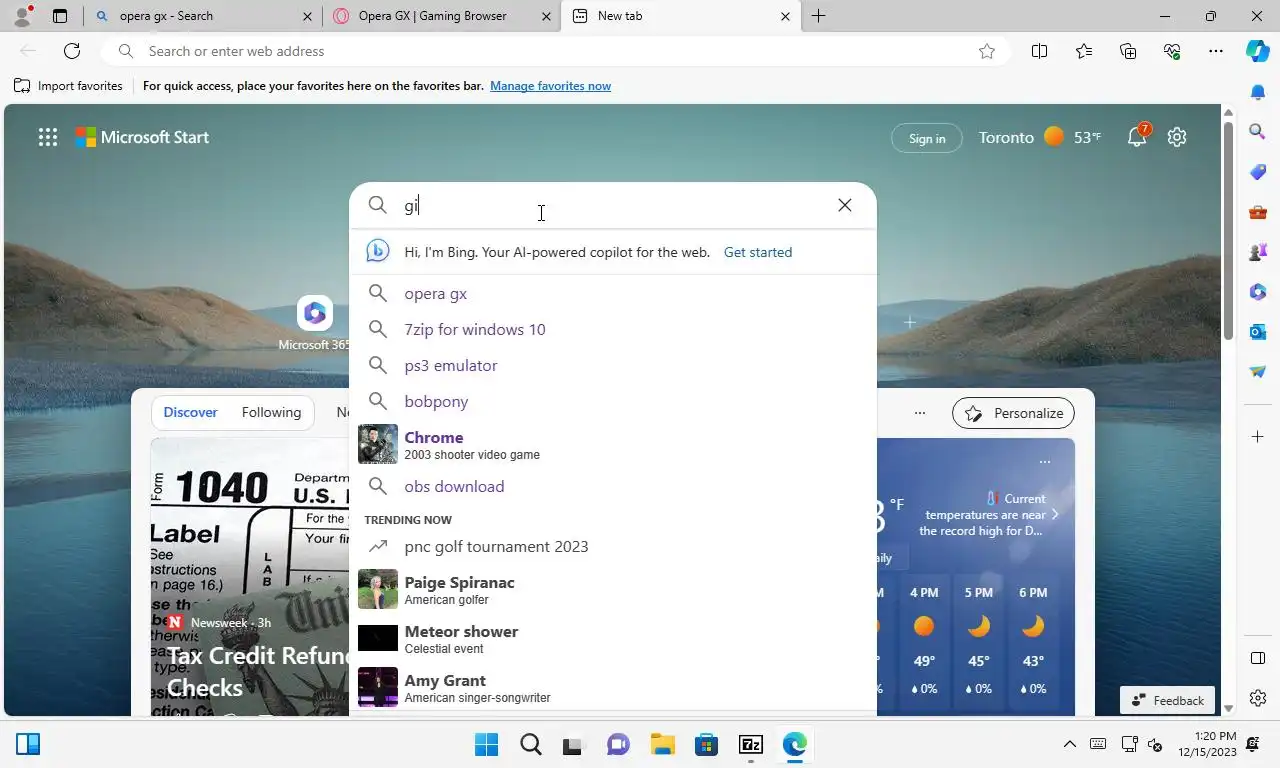Viewport: 1280px width, 768px height.
Task: Click Get started Bing link
Action: 758,252
